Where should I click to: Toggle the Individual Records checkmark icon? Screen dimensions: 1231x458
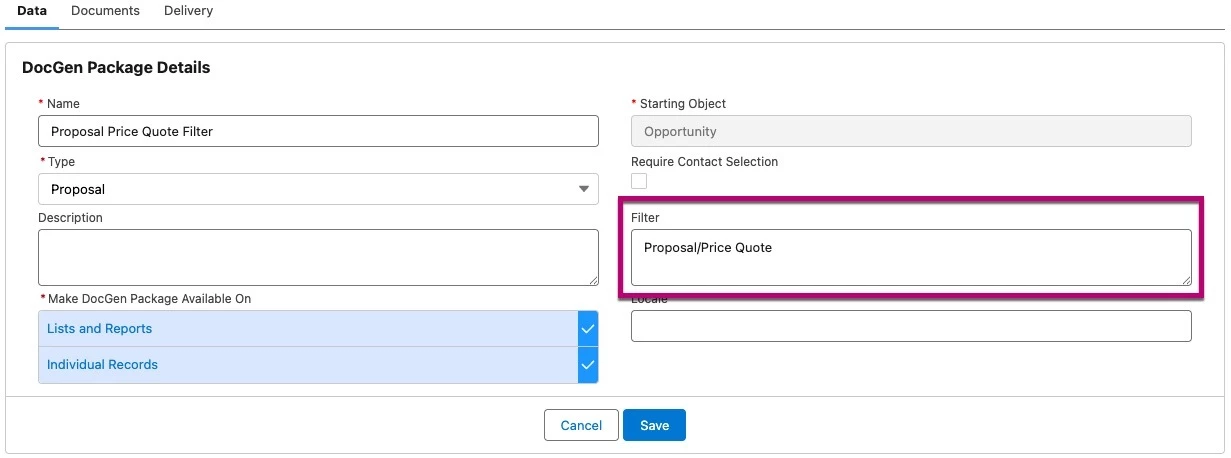tap(588, 365)
